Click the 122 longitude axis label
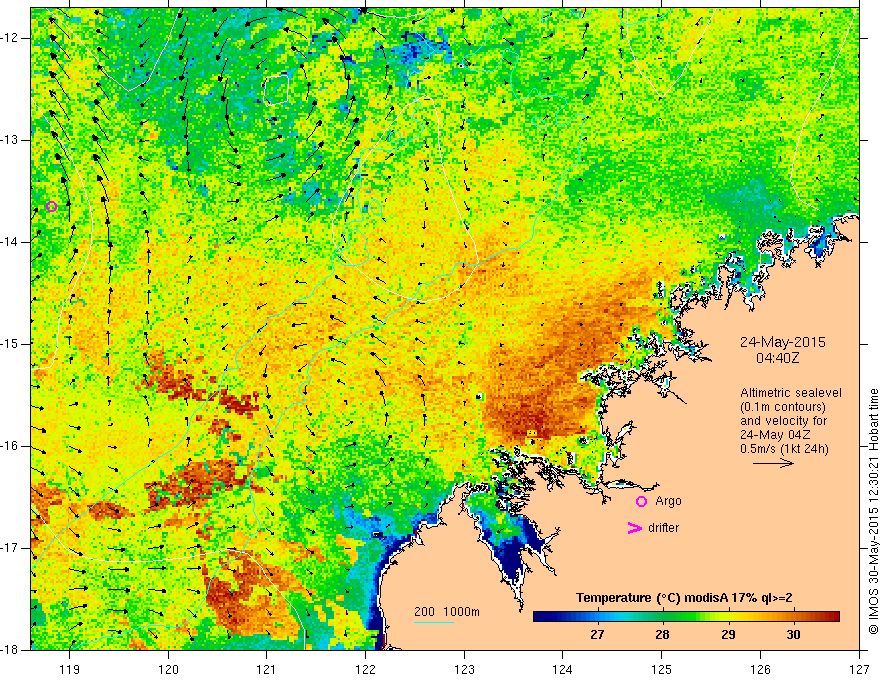The width and height of the screenshot is (880, 680). tap(365, 669)
